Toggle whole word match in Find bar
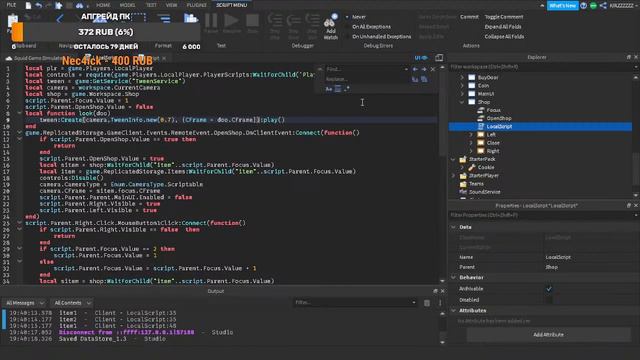 point(338,89)
